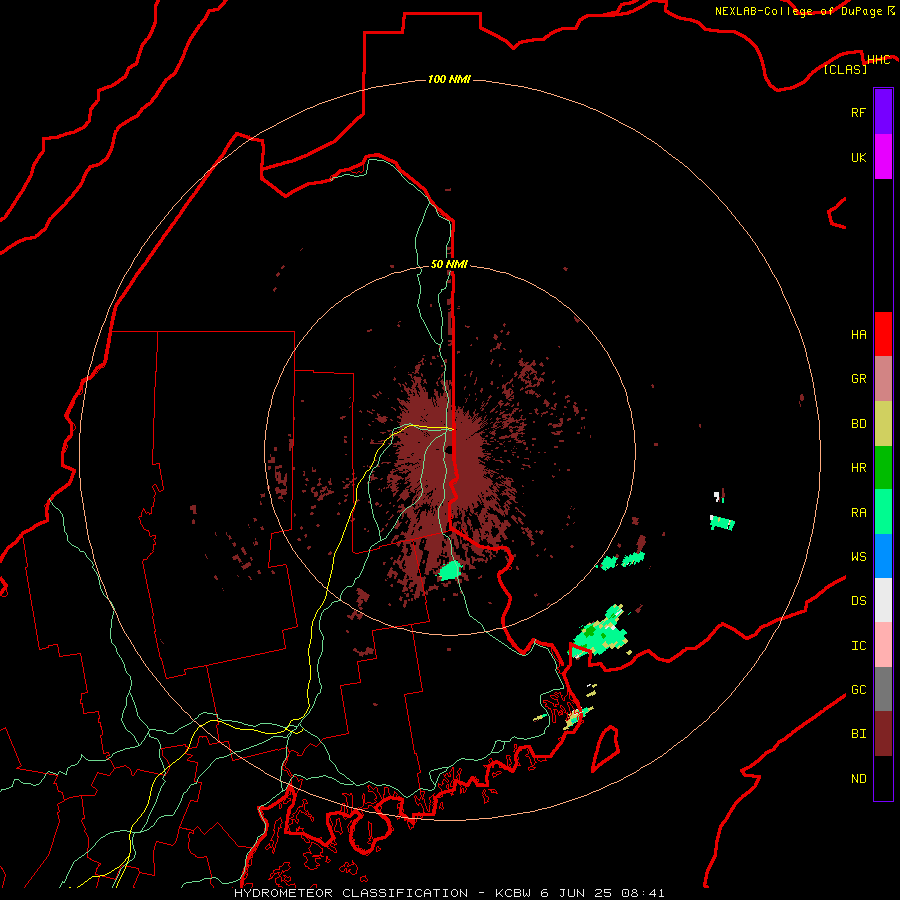Click the GC legend label
900x900 pixels.
pos(858,690)
